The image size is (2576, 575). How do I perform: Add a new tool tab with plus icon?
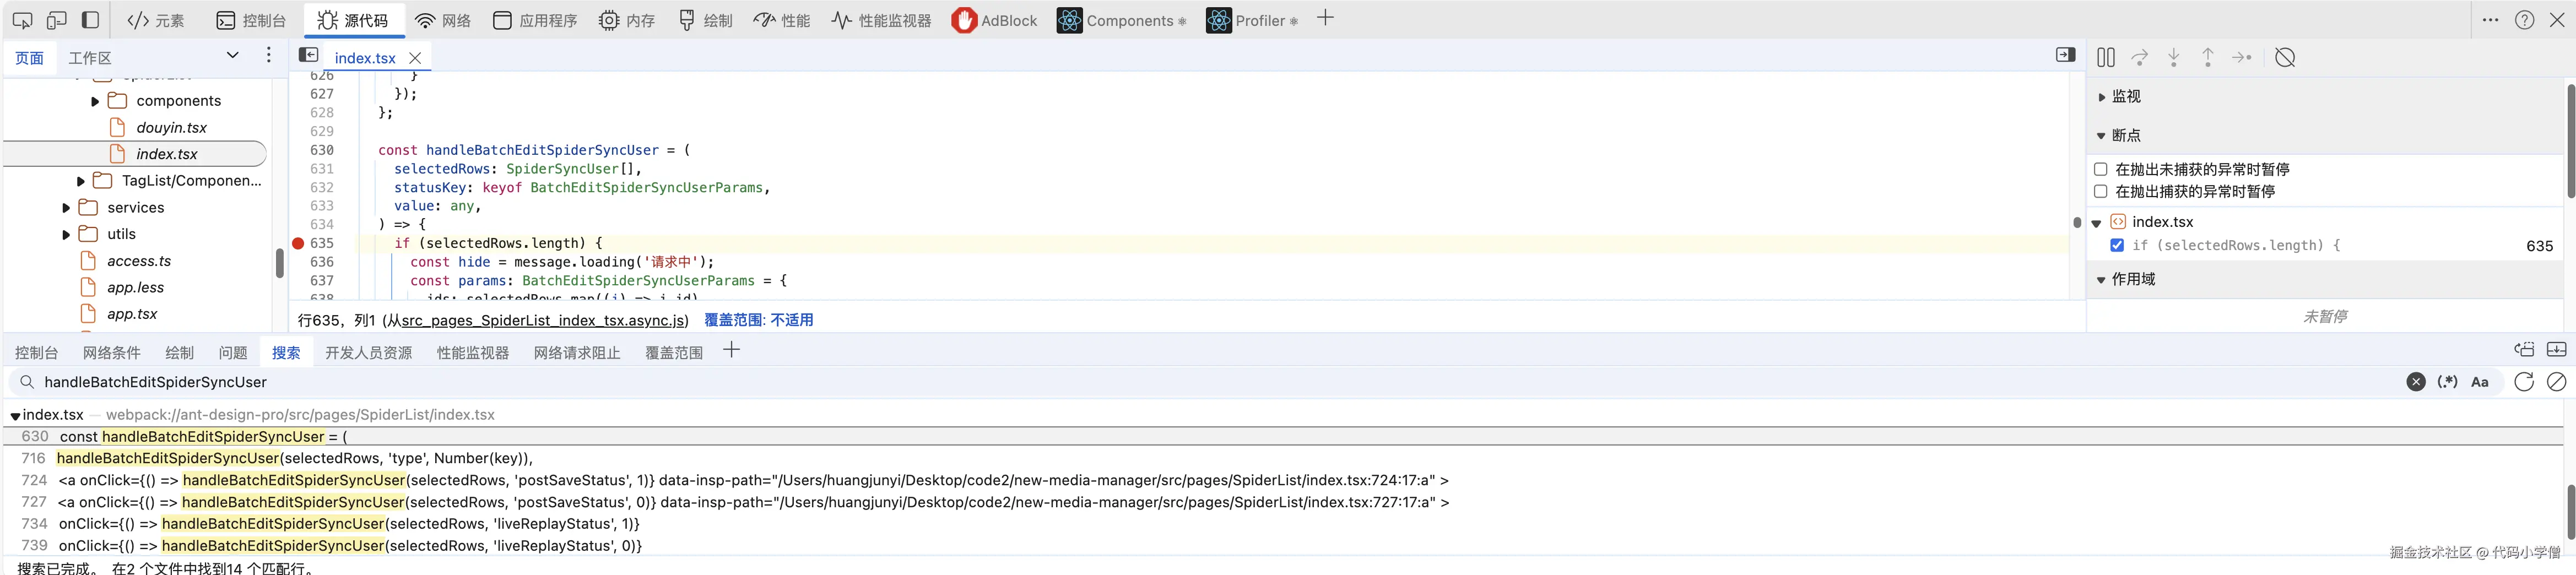(1325, 18)
